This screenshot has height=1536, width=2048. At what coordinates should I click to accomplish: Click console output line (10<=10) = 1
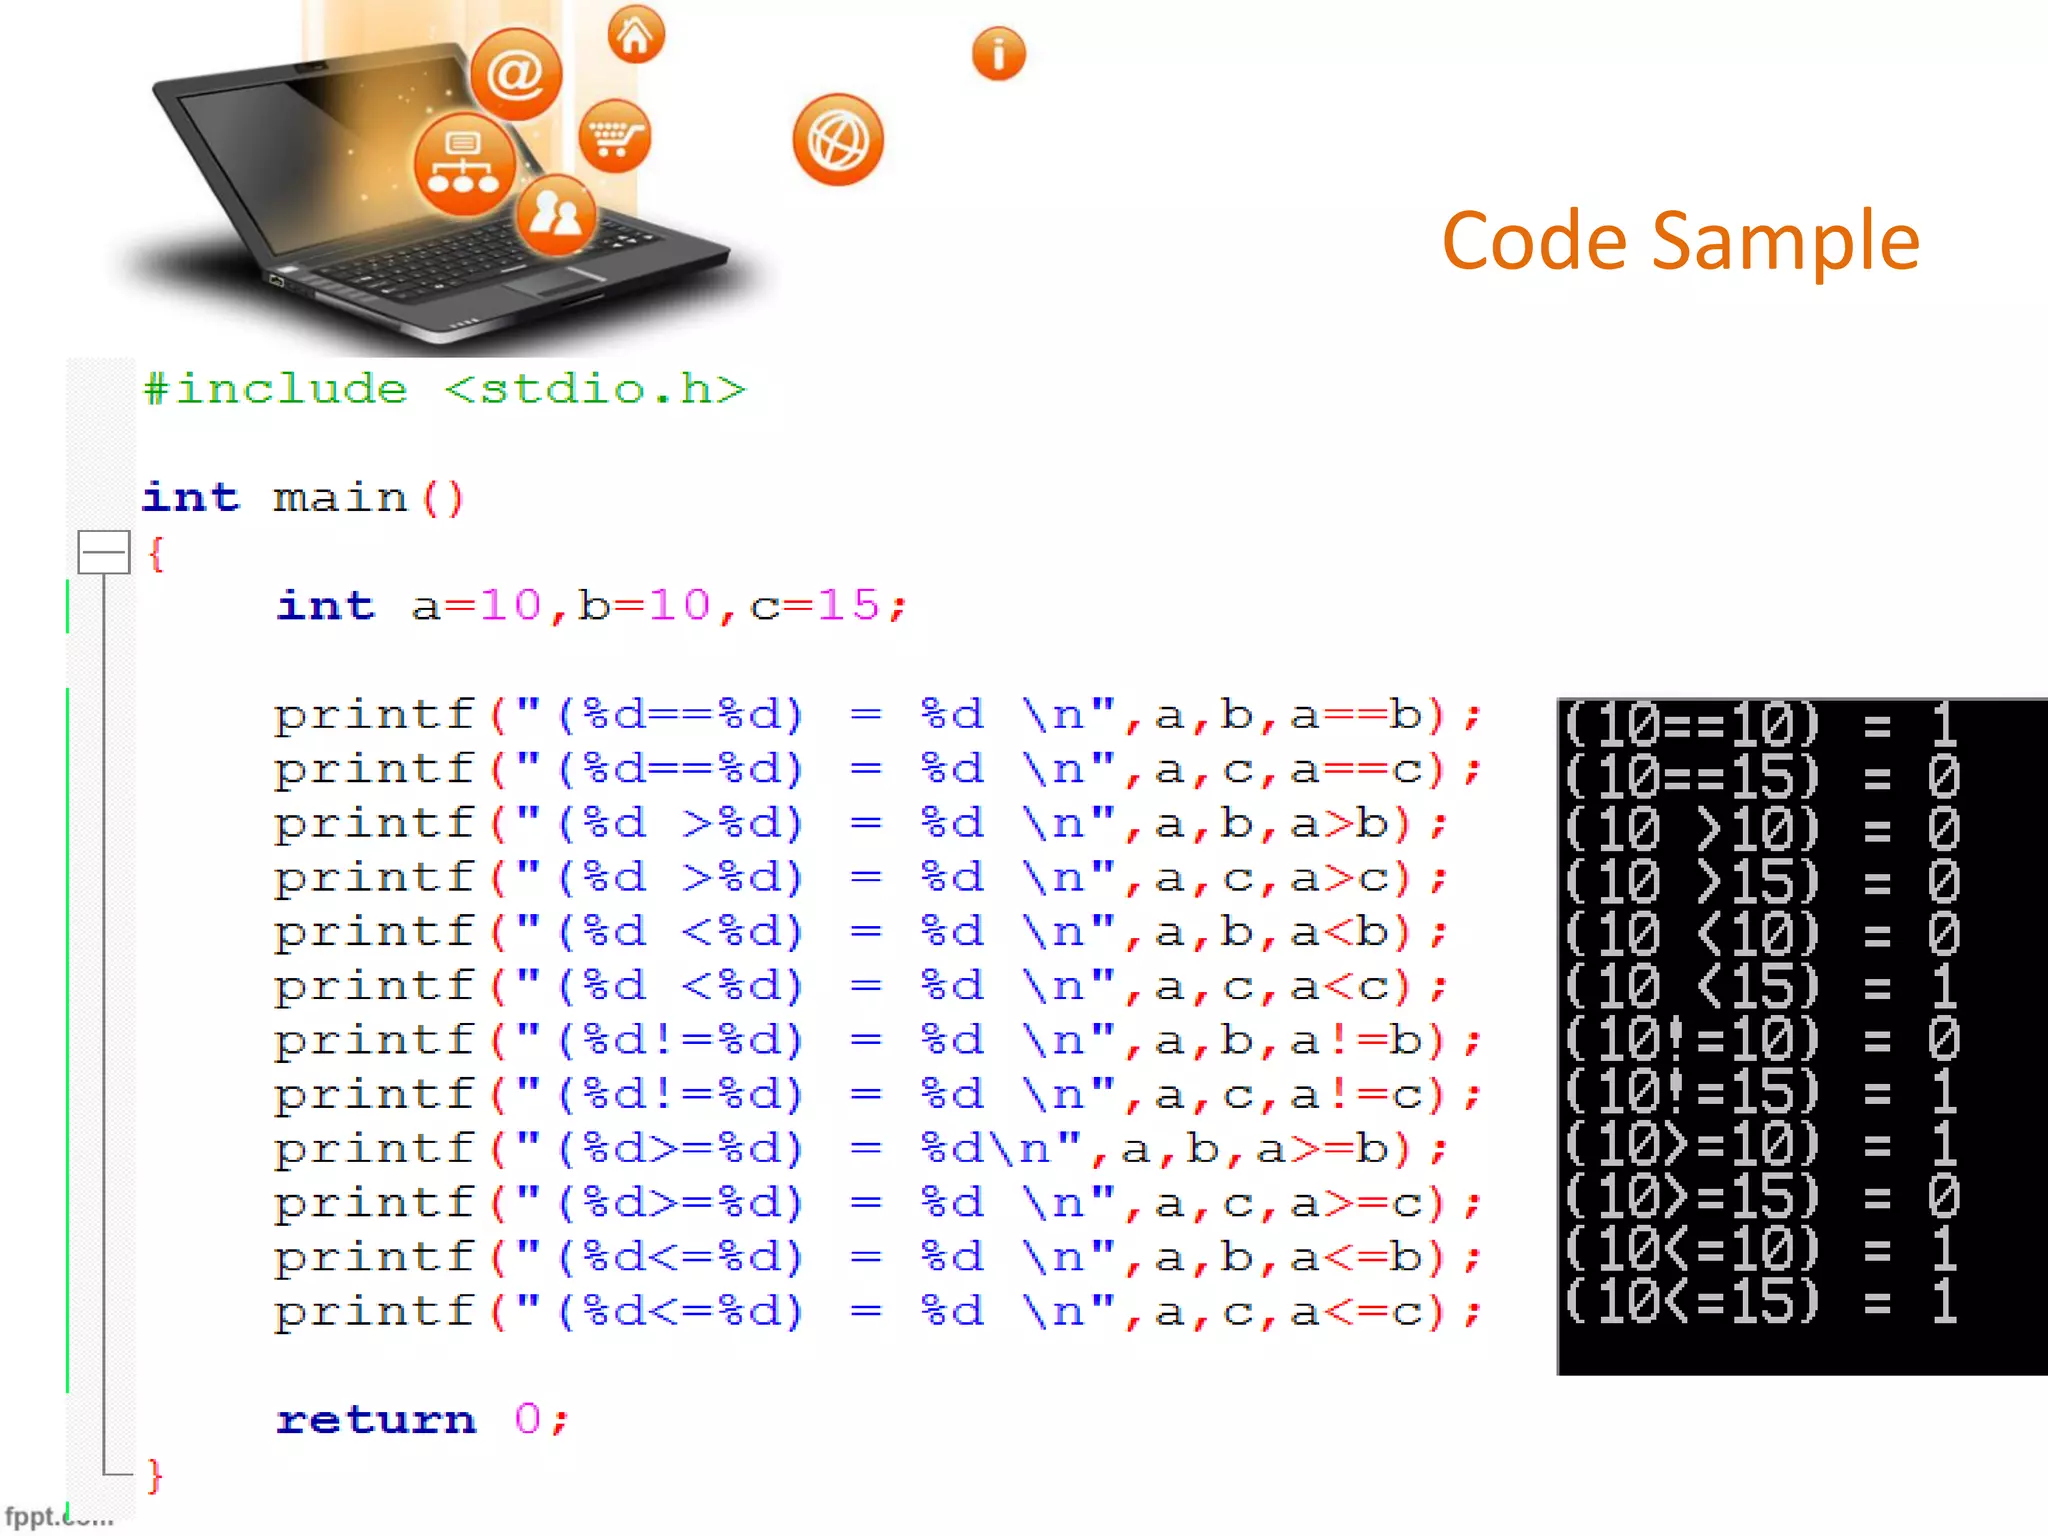1761,1249
